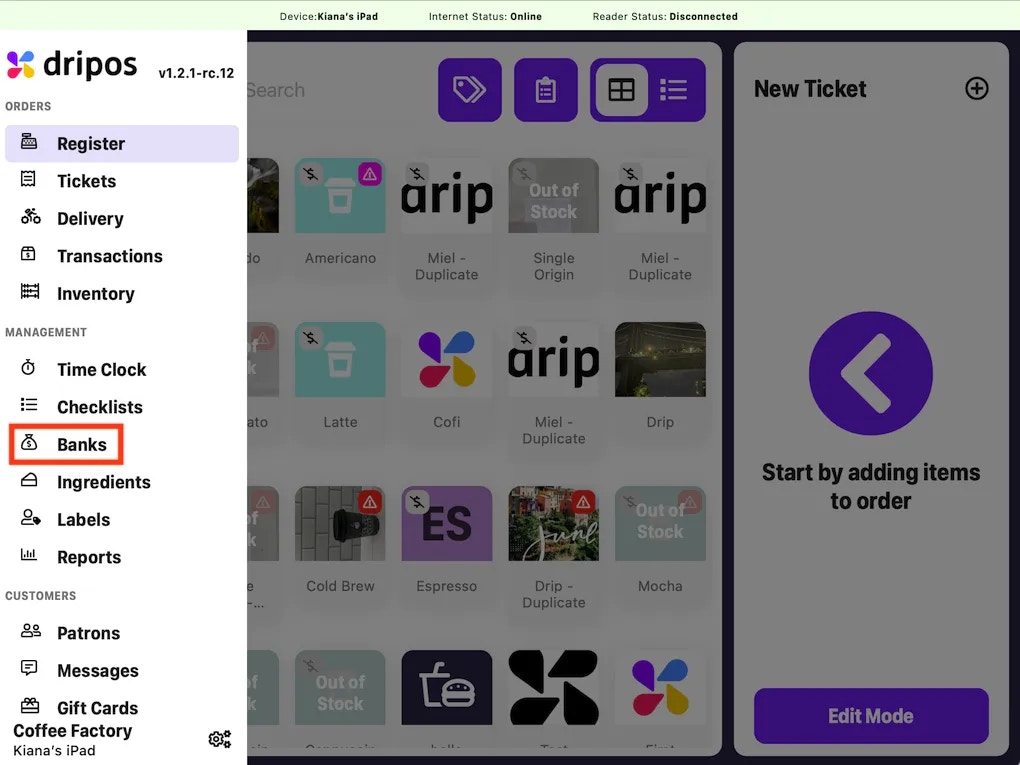
Task: Open the Reports page
Action: click(x=89, y=557)
